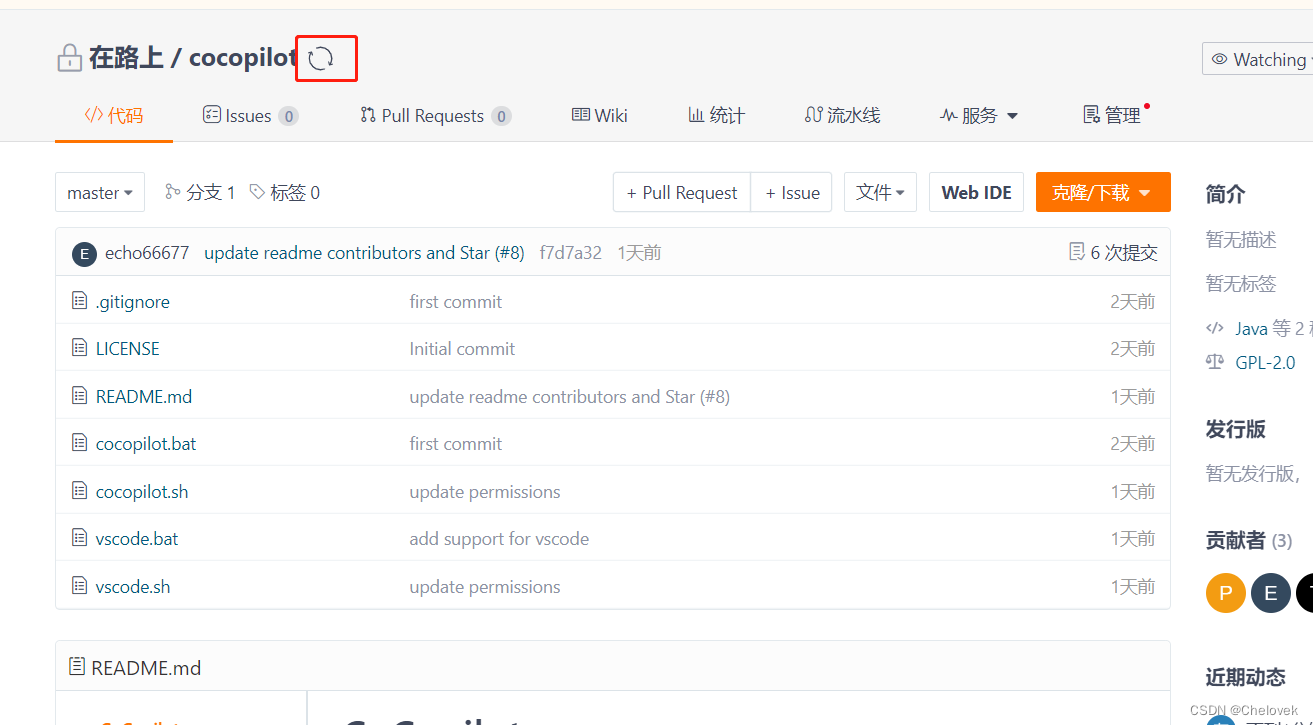The image size is (1313, 725).
Task: Open the 管理 tab
Action: (x=1112, y=116)
